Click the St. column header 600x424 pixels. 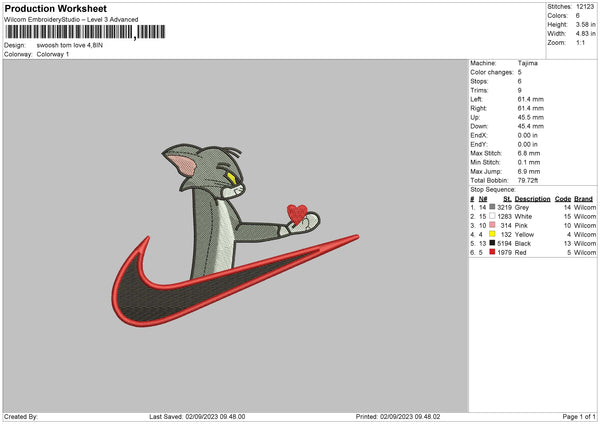coord(507,199)
